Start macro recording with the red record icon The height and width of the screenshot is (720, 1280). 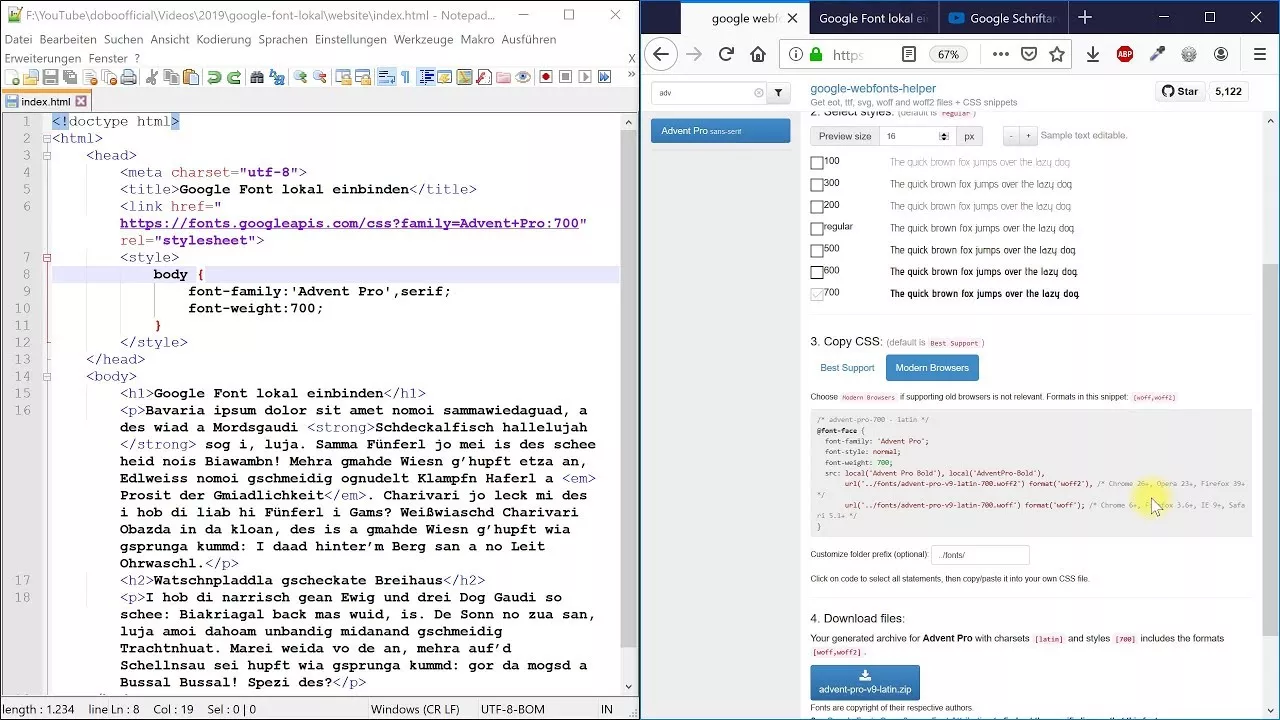tap(544, 77)
